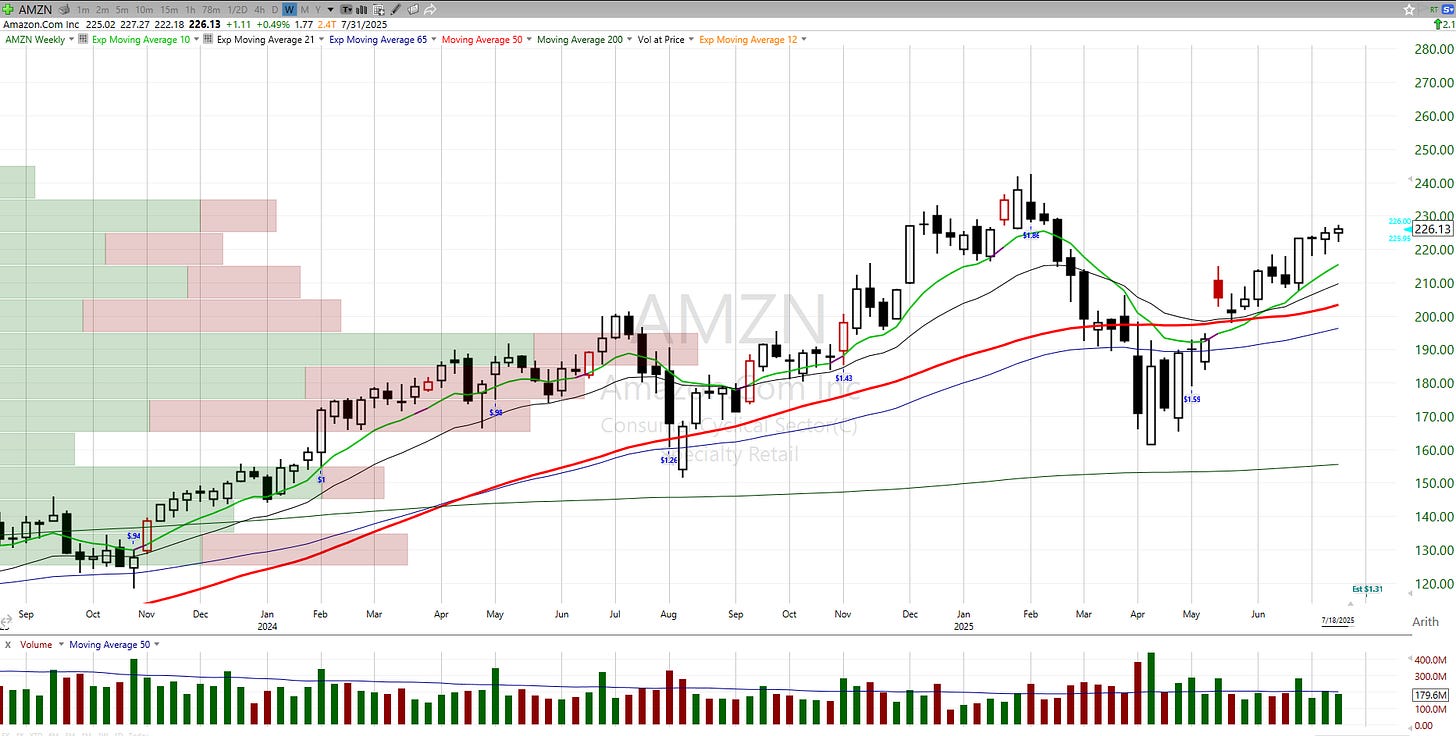Click the $1.26 earnings marker near August

(x=669, y=460)
